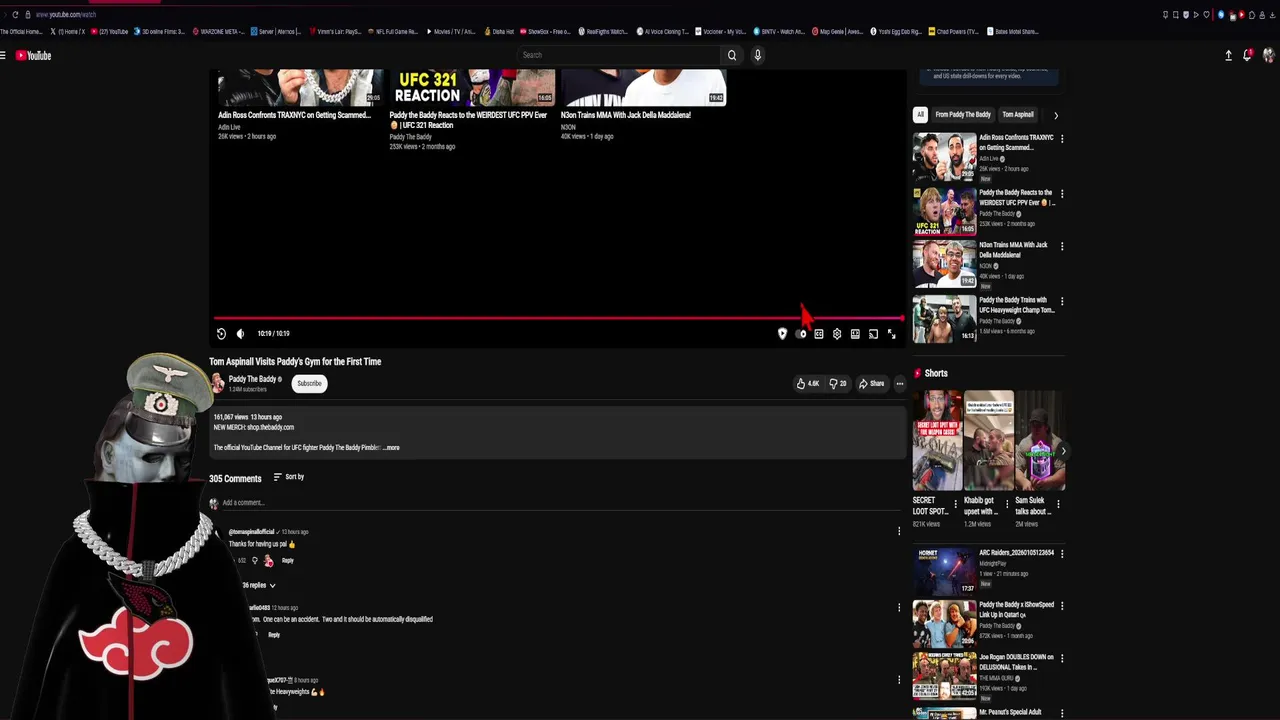
Task: Click the shield icon in player controls
Action: [x=782, y=334]
